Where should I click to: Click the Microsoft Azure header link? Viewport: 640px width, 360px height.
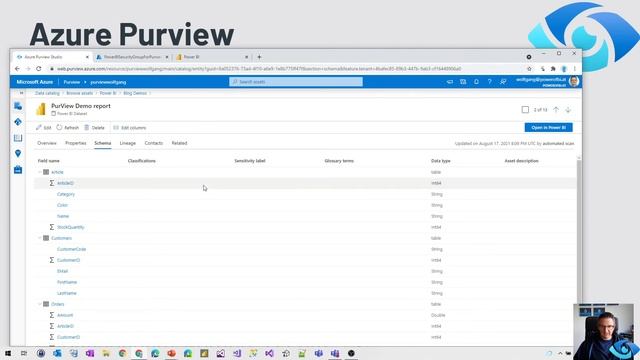pos(35,82)
